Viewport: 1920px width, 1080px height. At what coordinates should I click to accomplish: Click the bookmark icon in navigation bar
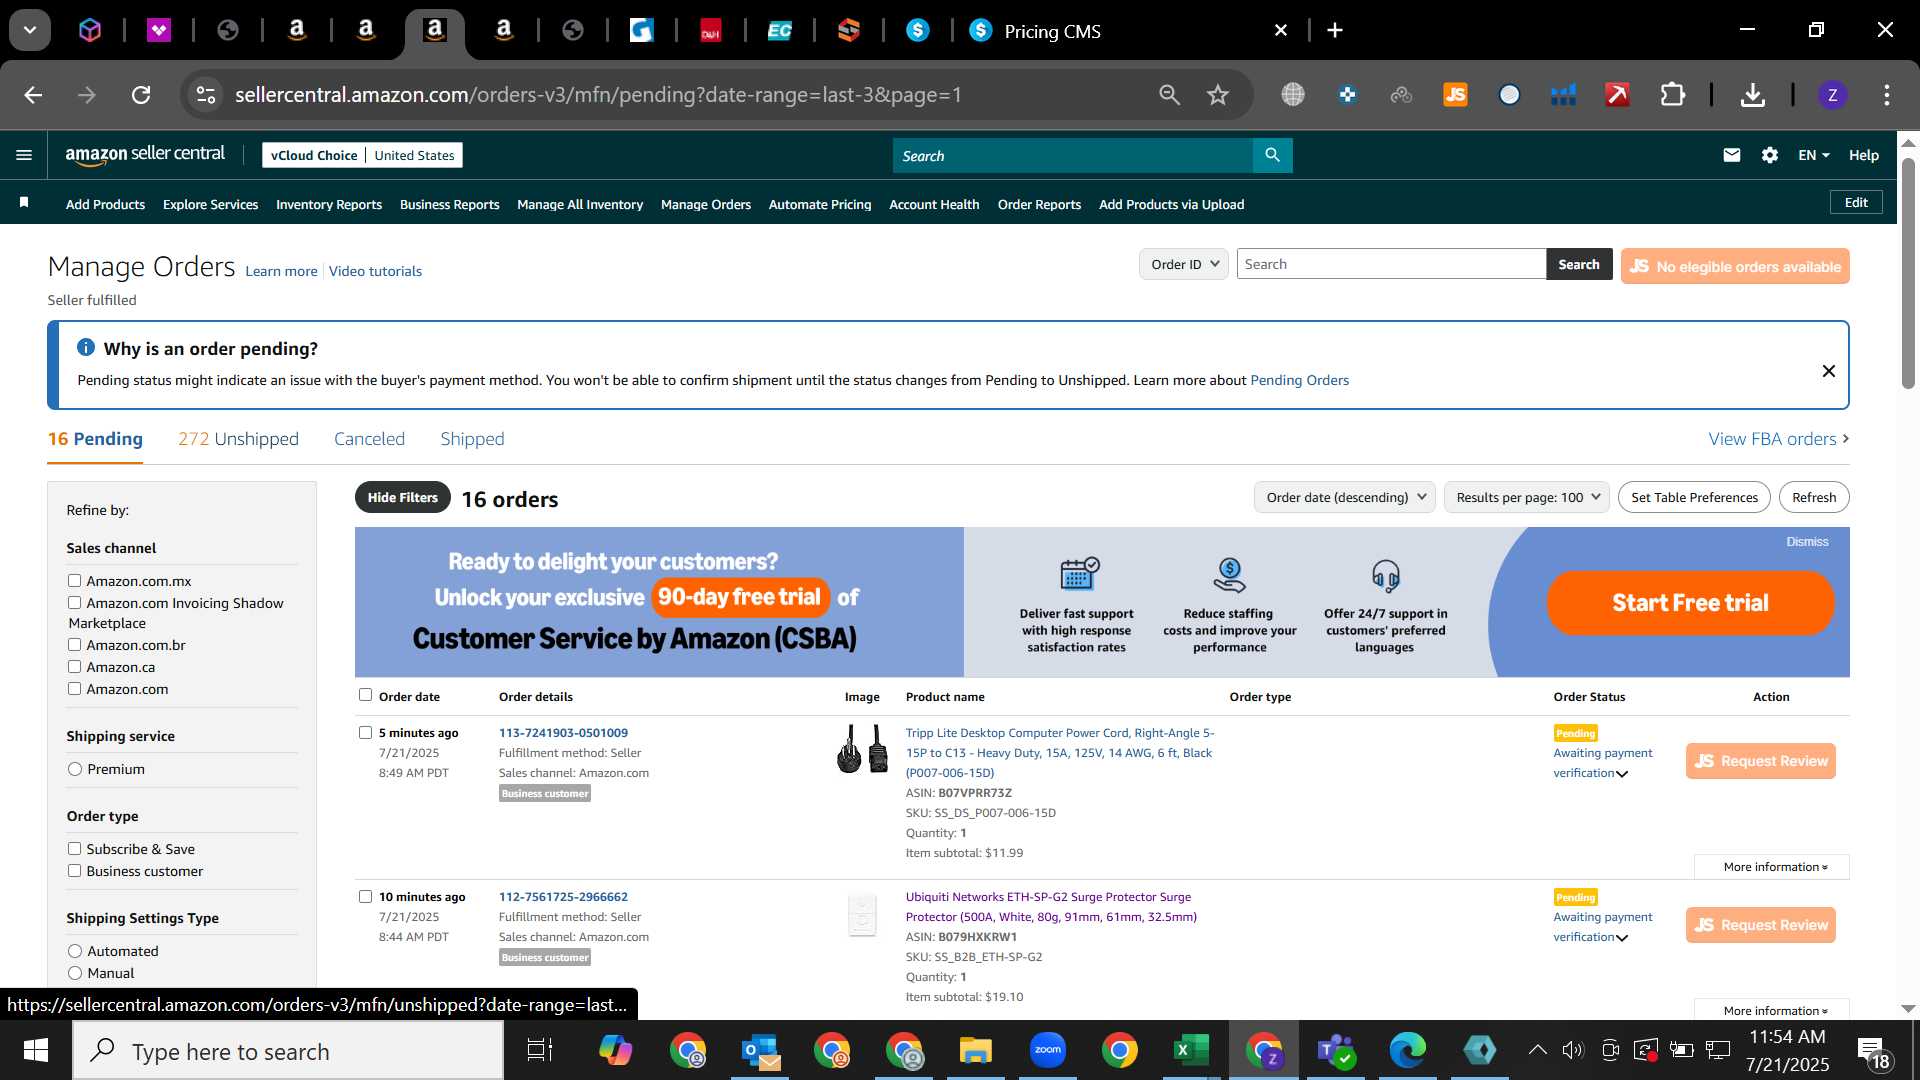point(24,203)
